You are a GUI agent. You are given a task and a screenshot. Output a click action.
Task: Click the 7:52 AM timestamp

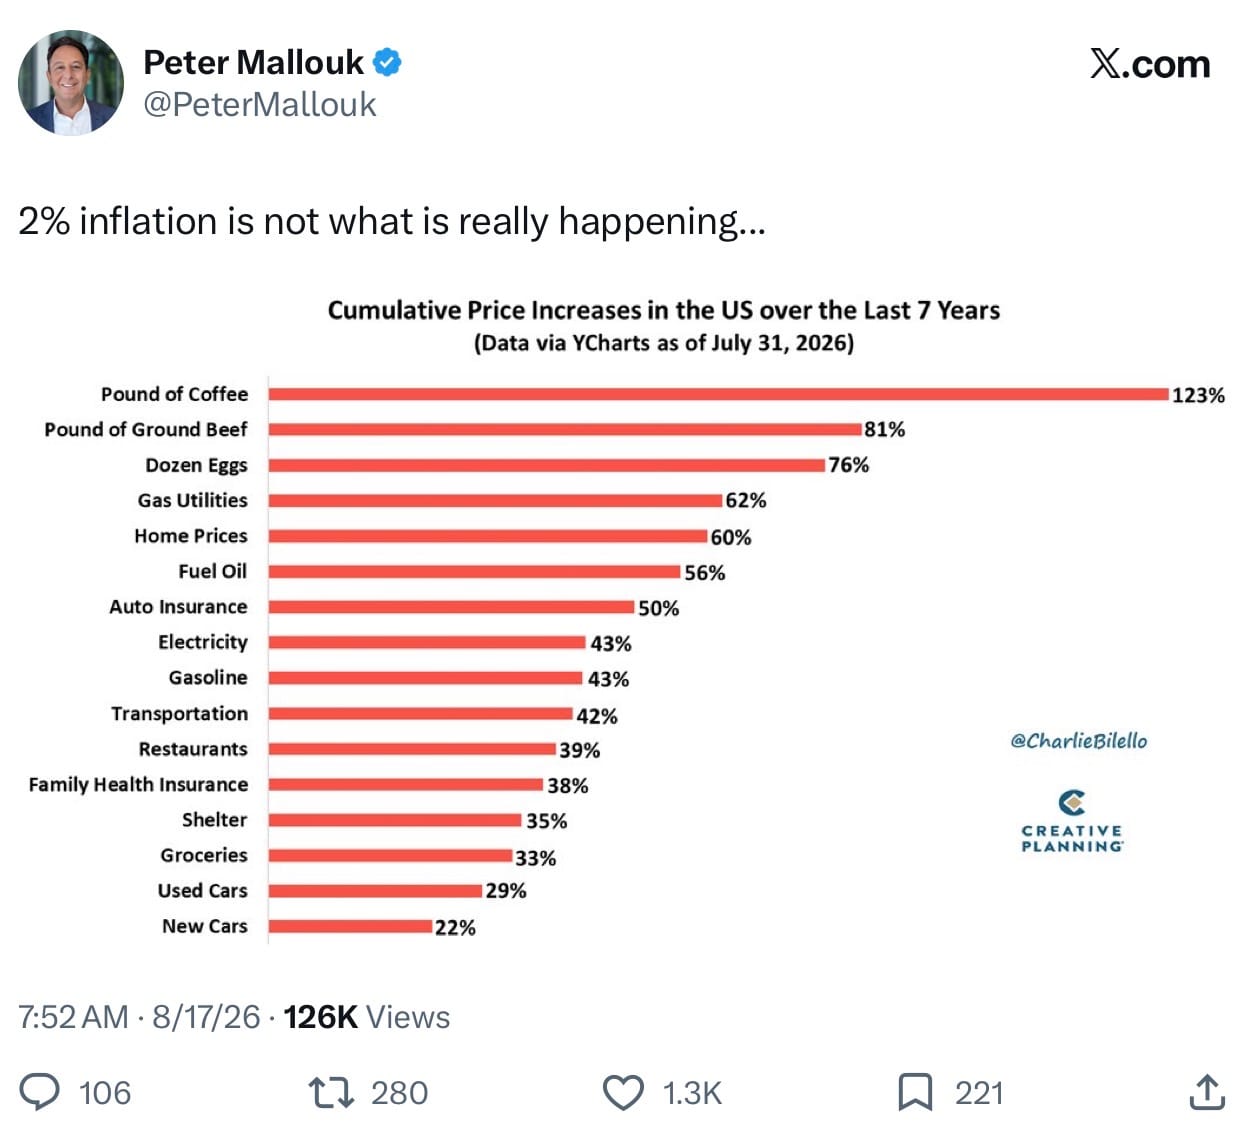pyautogui.click(x=73, y=1017)
